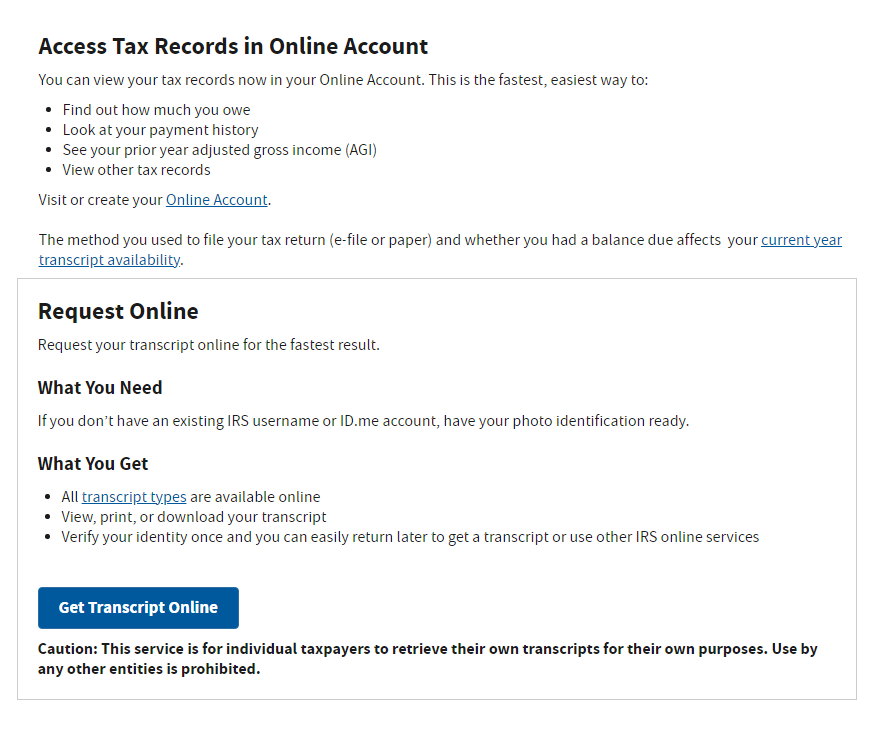
Task: Select the What You Need subheading
Action: click(100, 388)
